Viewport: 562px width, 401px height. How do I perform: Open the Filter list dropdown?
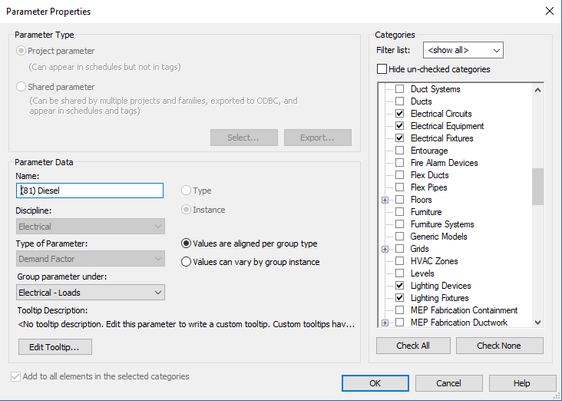point(463,50)
